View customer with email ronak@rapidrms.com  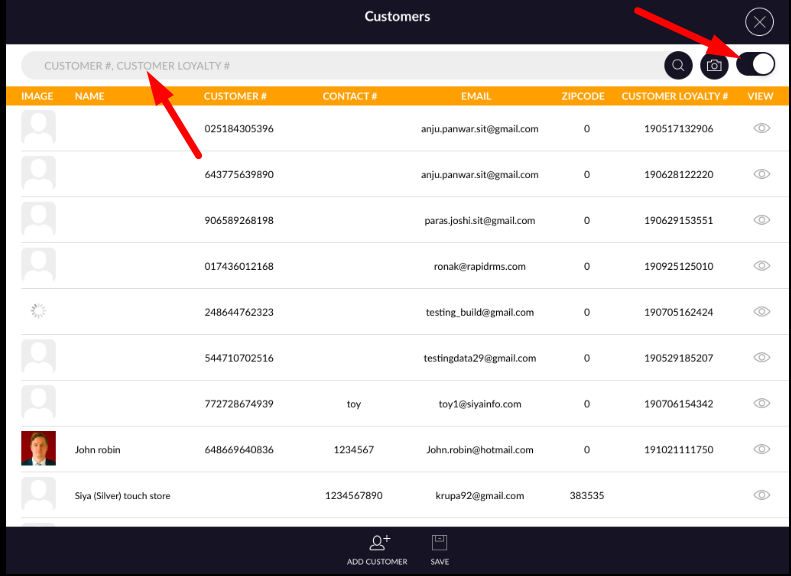[761, 266]
